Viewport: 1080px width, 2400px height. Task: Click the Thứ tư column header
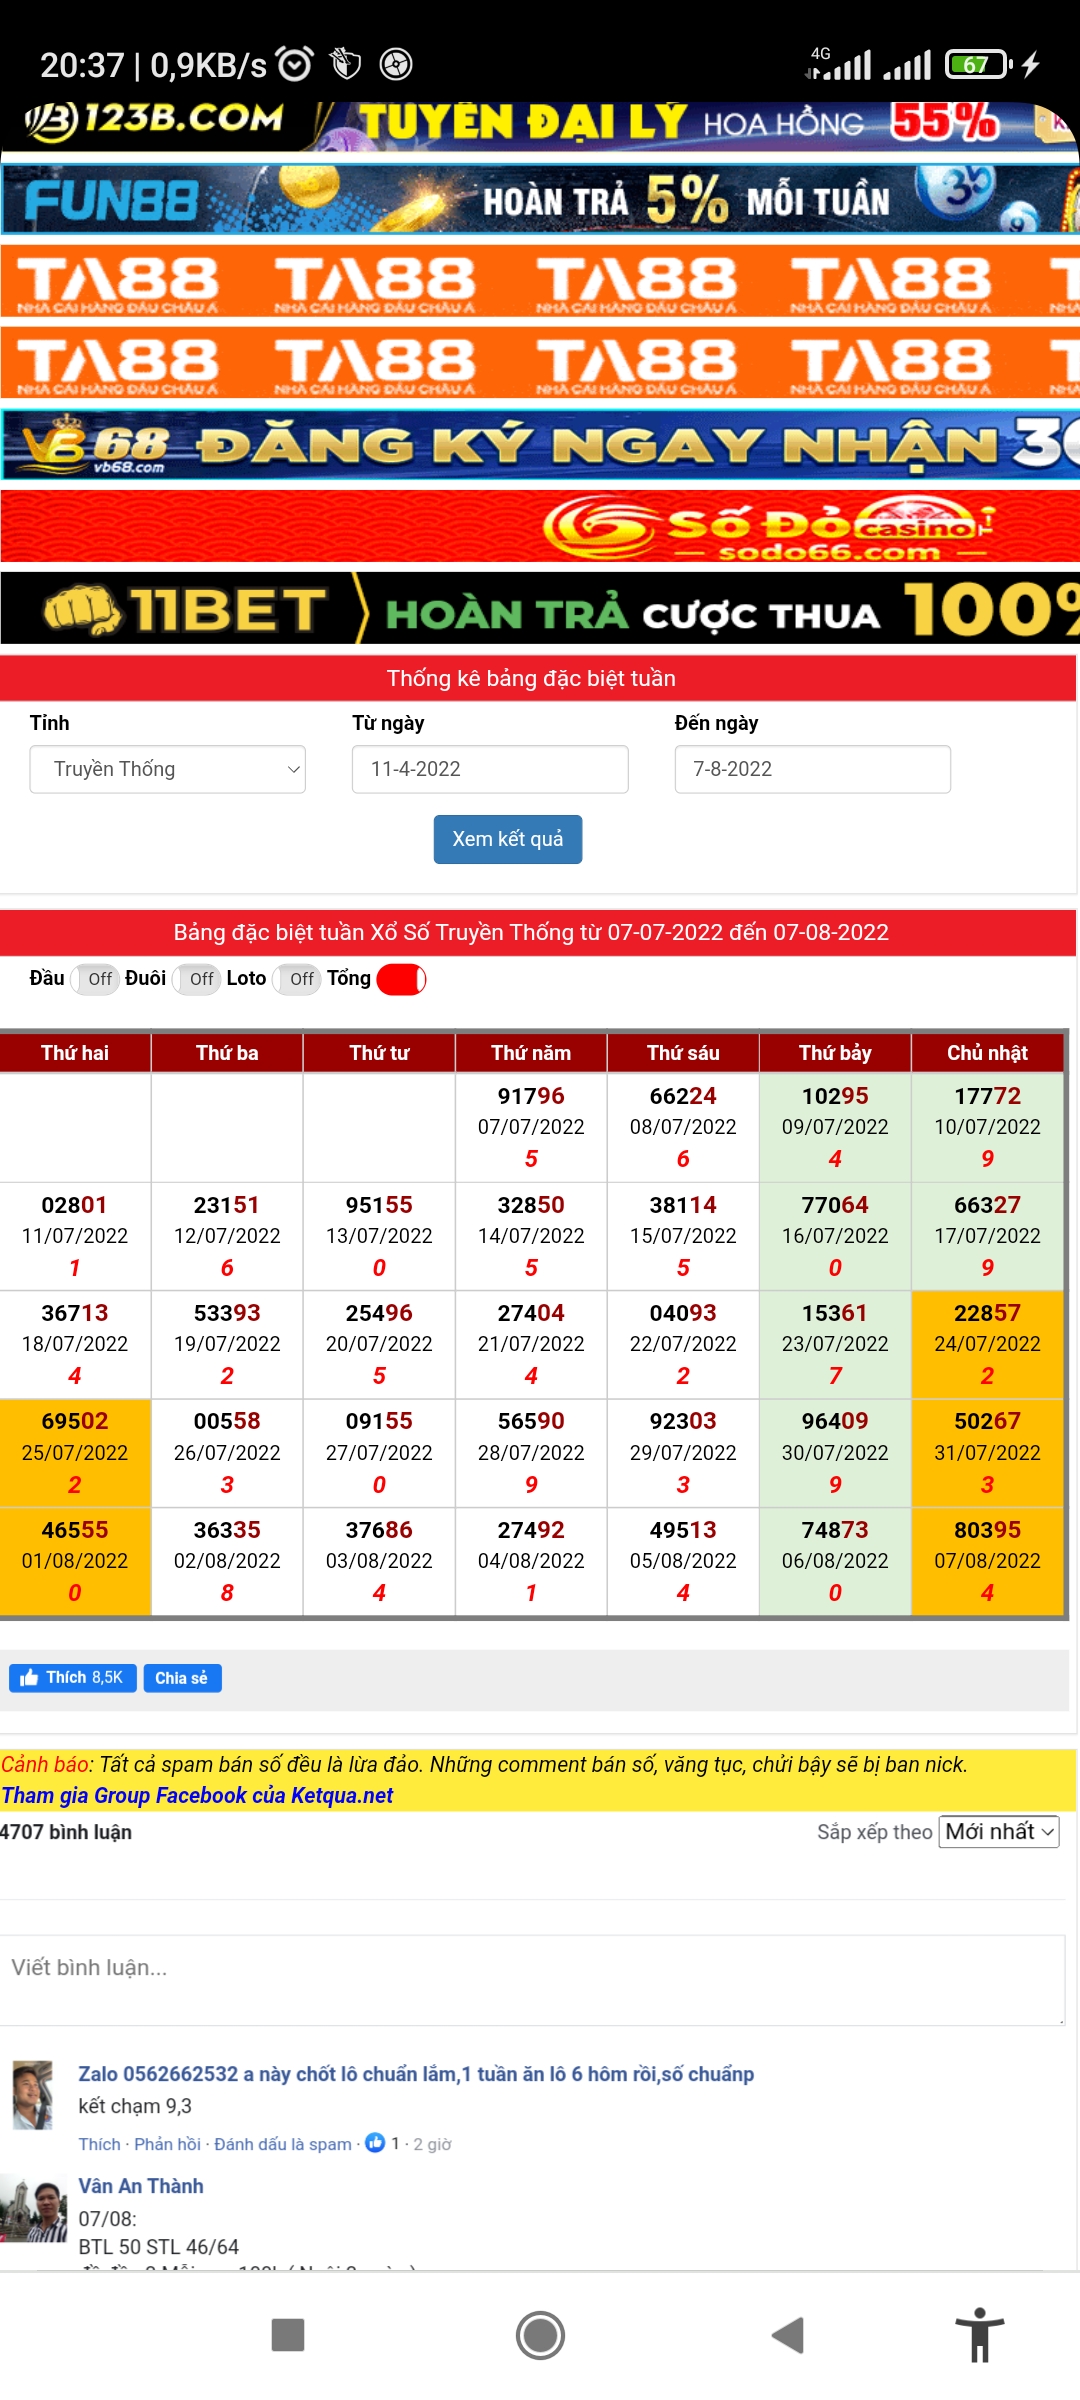(379, 1053)
